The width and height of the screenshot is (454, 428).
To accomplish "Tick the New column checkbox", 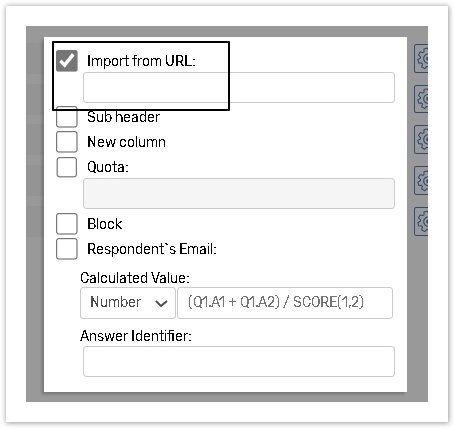I will click(67, 142).
